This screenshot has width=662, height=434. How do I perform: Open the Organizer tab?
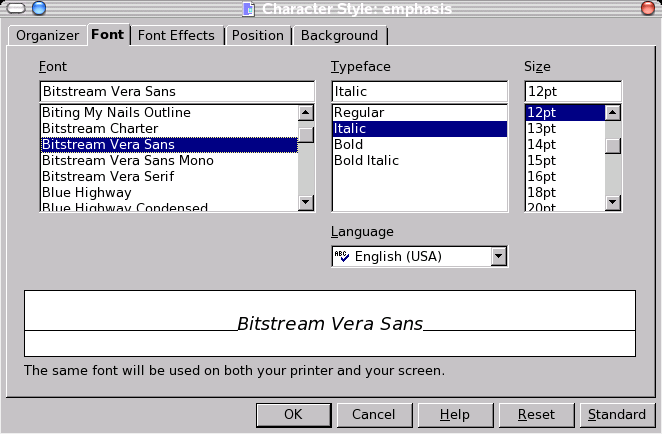pyautogui.click(x=47, y=35)
